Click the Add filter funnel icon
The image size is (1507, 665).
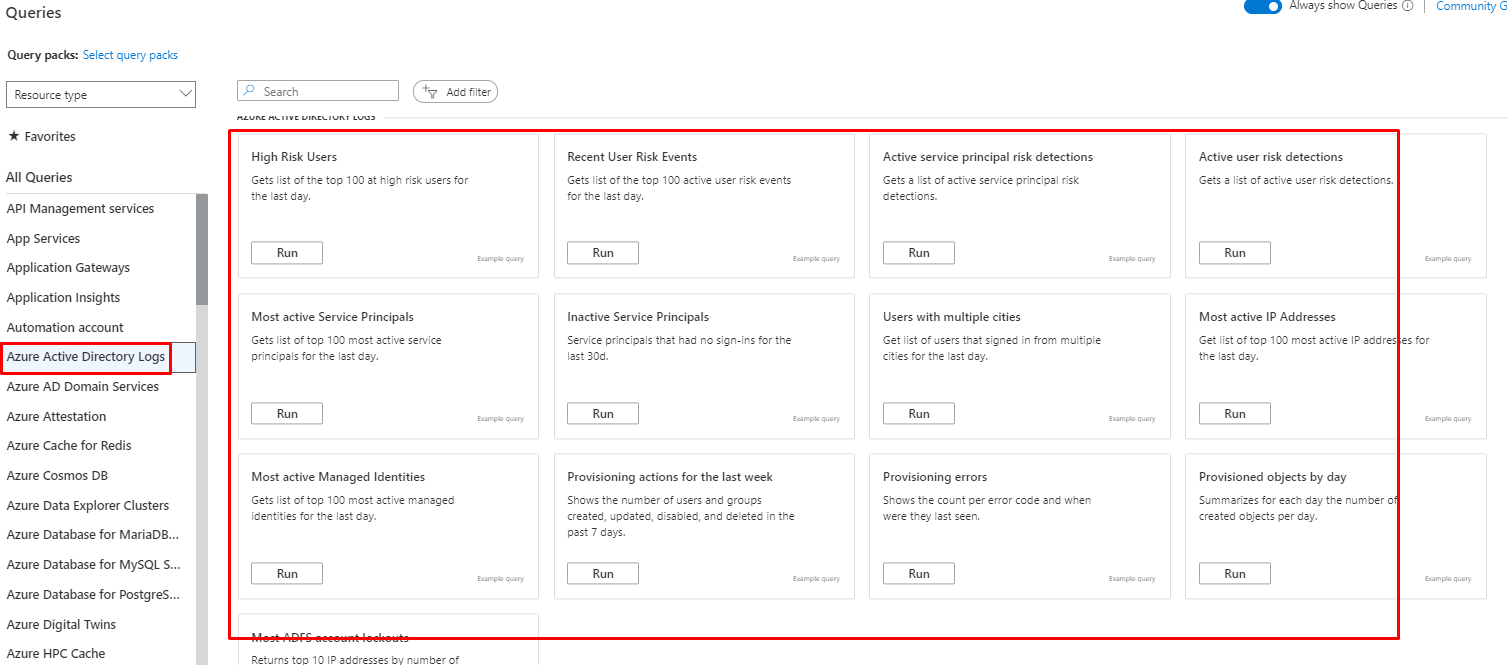pos(430,92)
